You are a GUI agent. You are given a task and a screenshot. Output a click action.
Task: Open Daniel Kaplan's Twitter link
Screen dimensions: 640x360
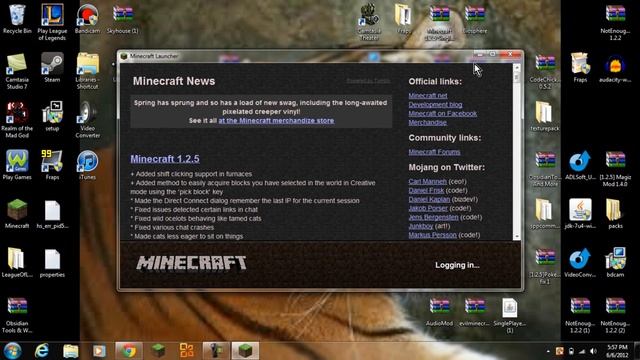pos(429,199)
